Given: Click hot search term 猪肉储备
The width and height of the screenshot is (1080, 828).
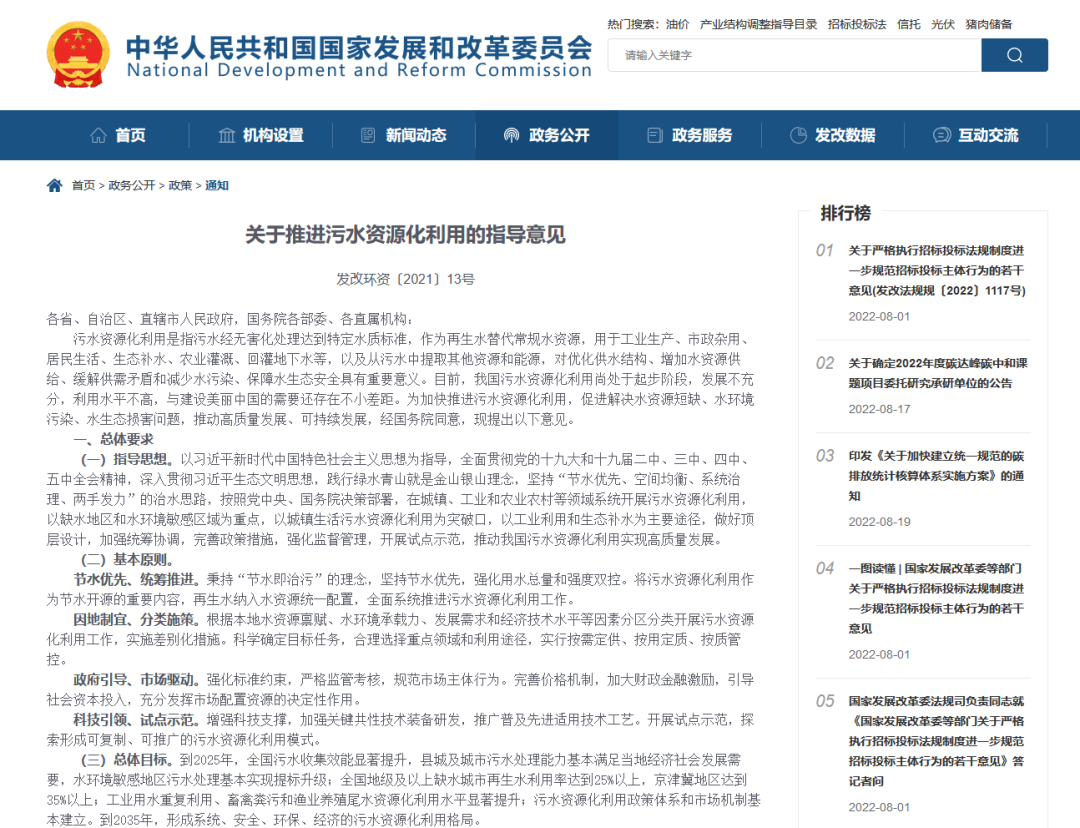Looking at the screenshot, I should [x=989, y=24].
